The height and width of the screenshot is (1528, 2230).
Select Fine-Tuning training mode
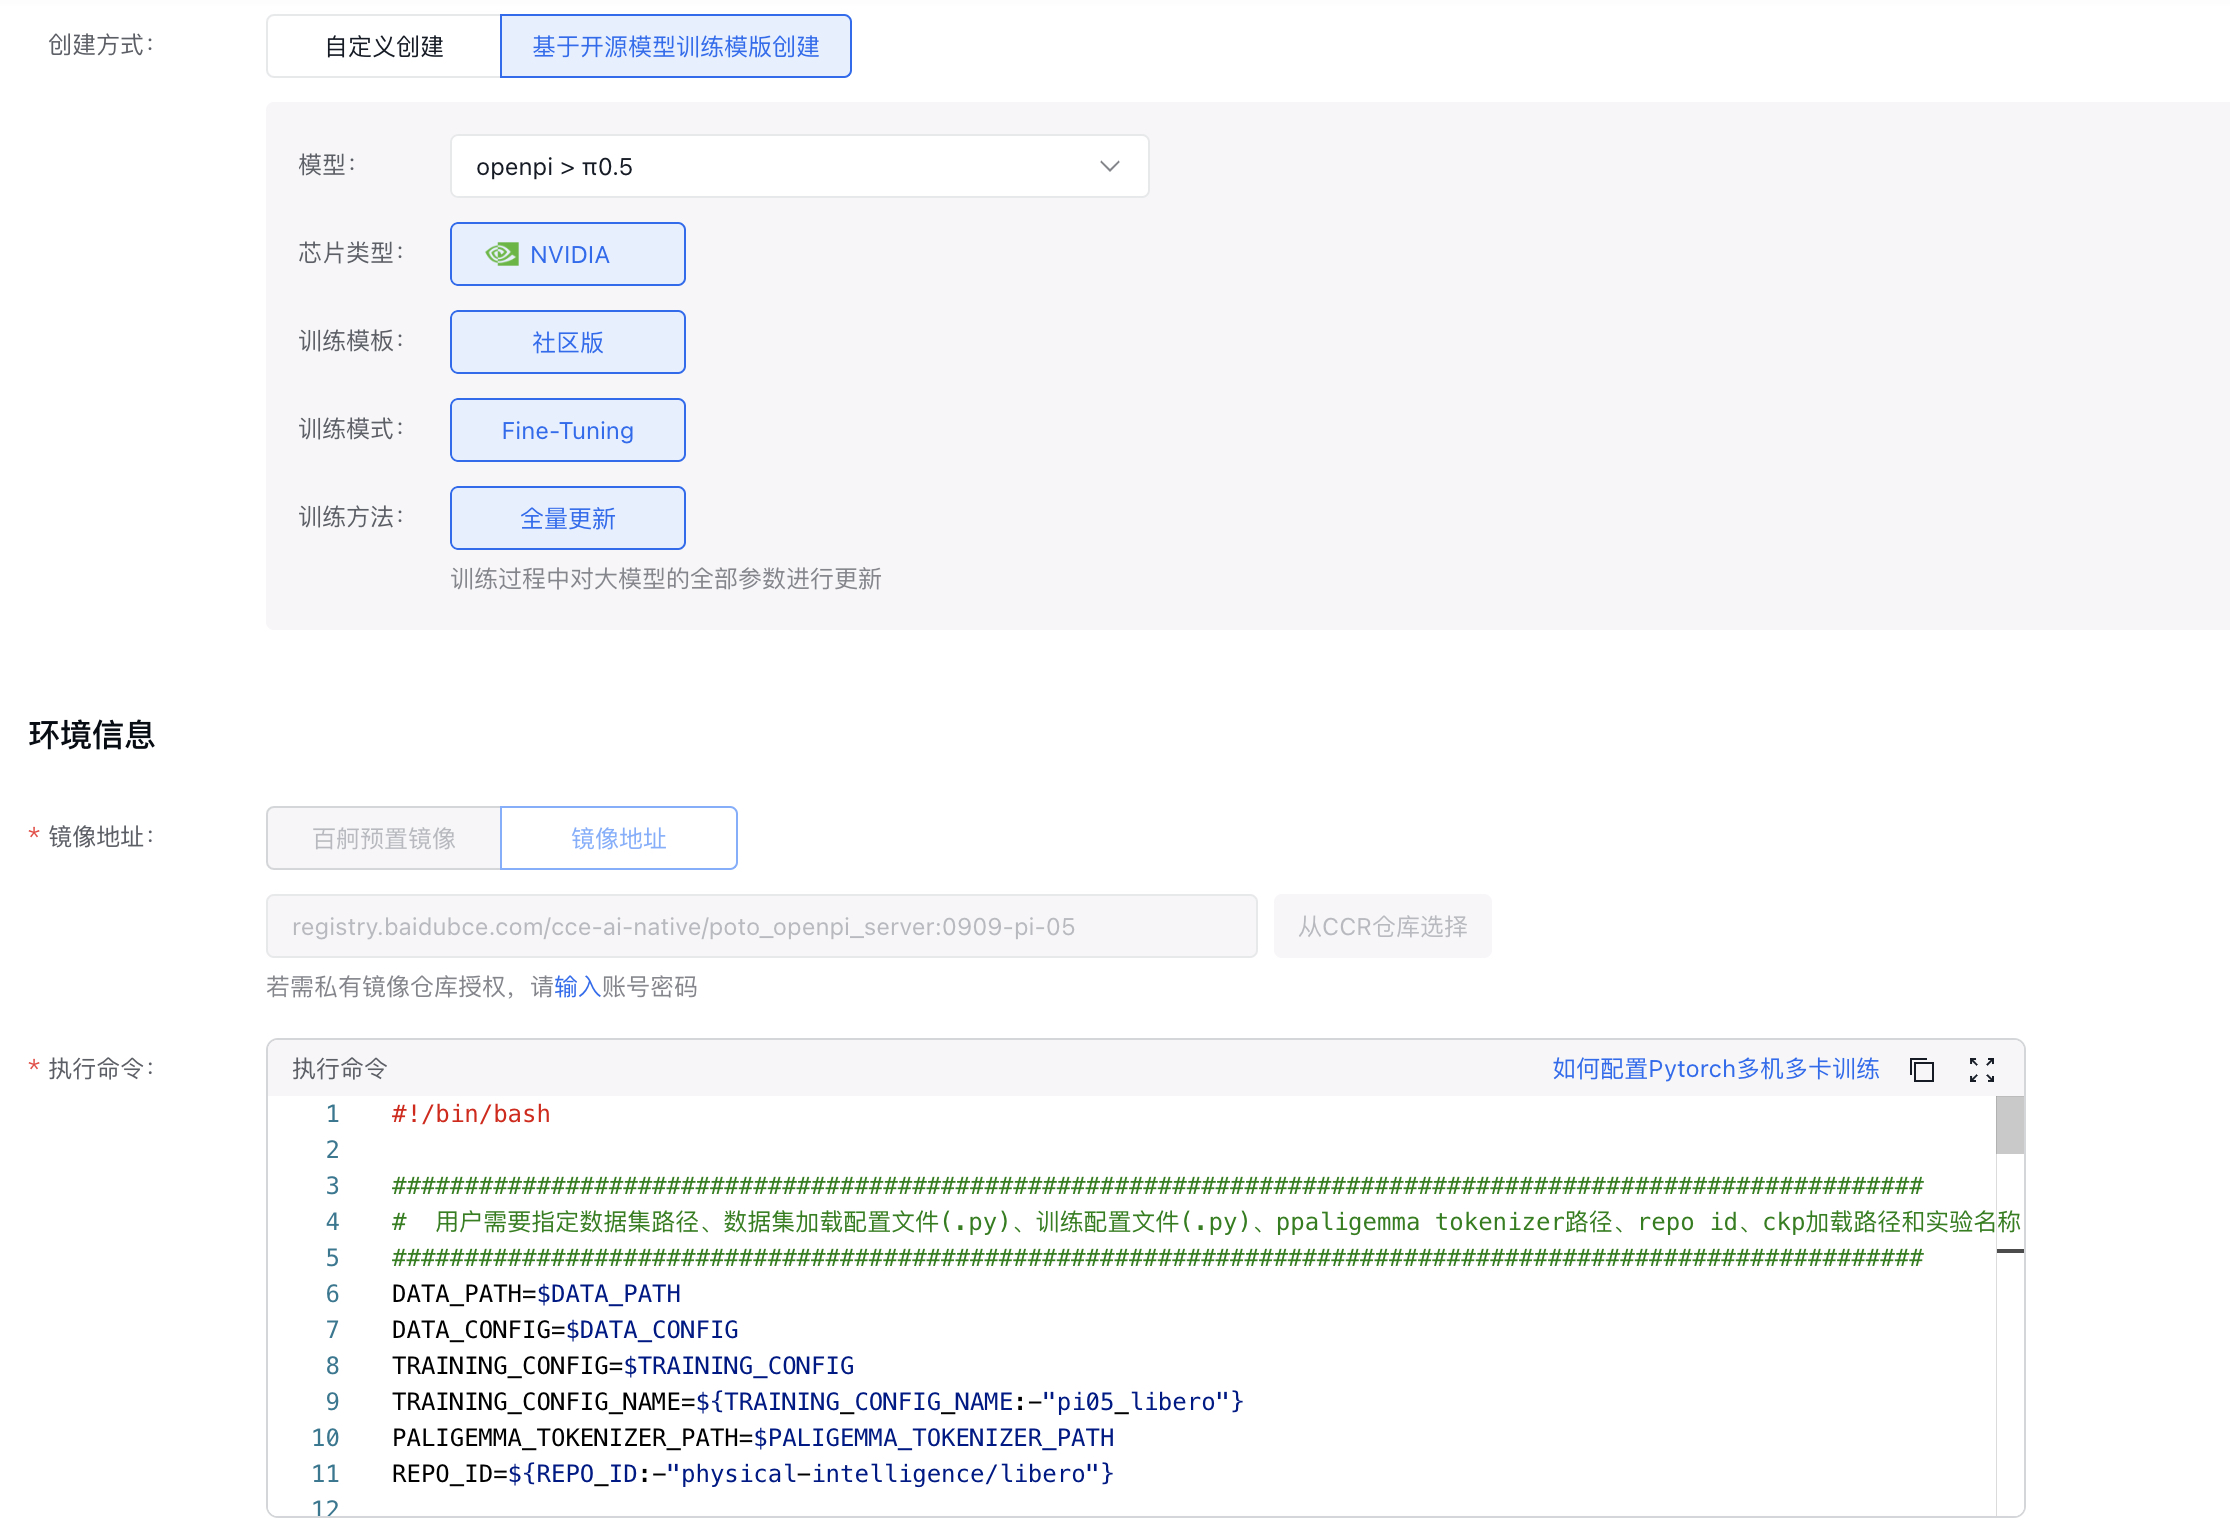coord(567,430)
